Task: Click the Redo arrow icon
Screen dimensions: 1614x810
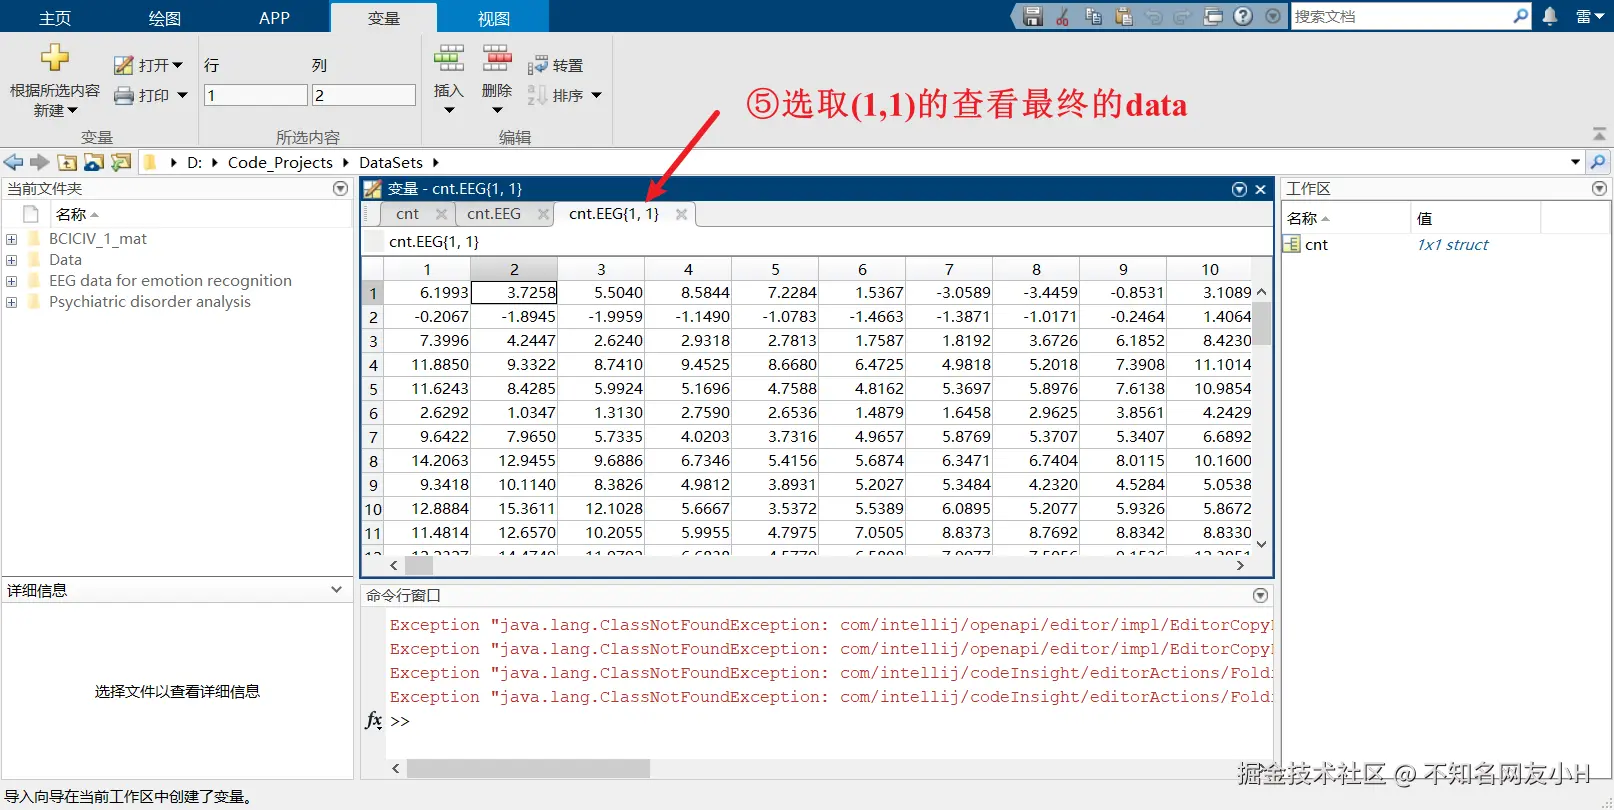Action: tap(1183, 17)
